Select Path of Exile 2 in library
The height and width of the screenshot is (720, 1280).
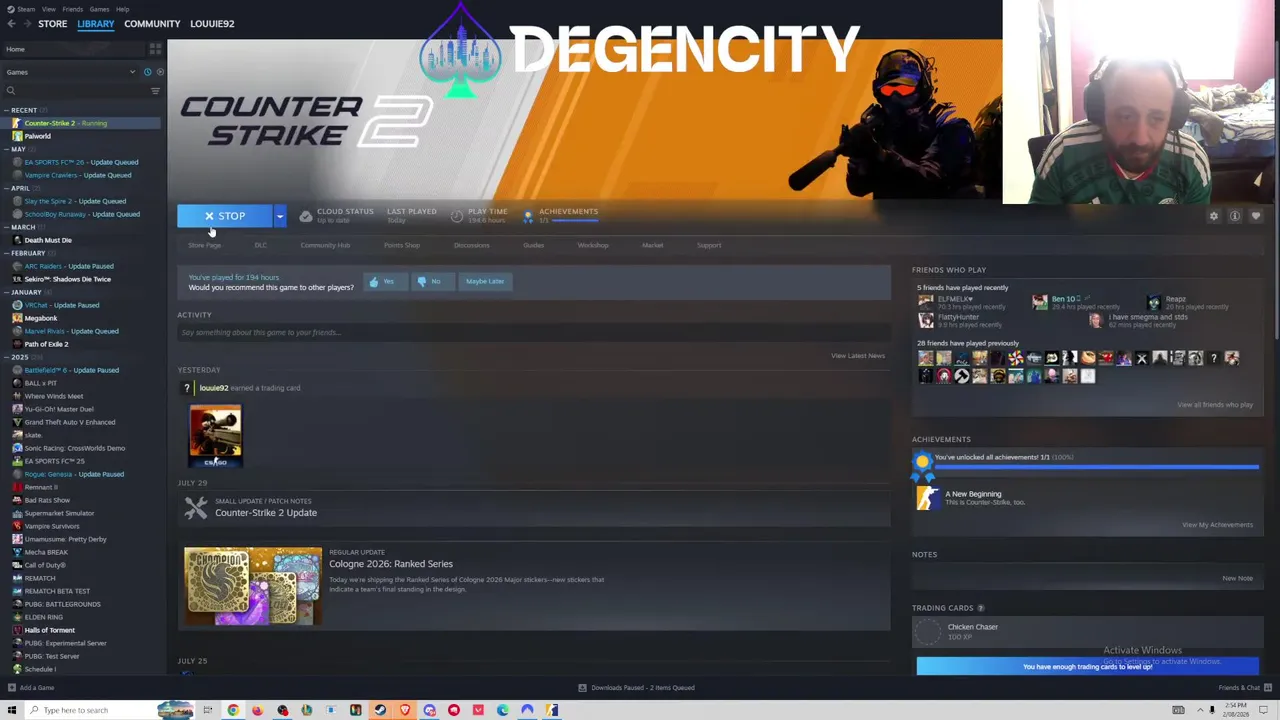[x=46, y=344]
